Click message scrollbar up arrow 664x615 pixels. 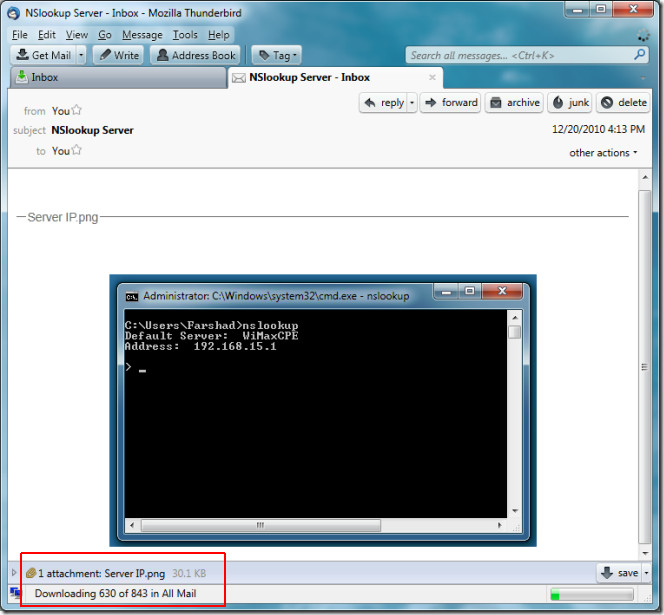[645, 177]
